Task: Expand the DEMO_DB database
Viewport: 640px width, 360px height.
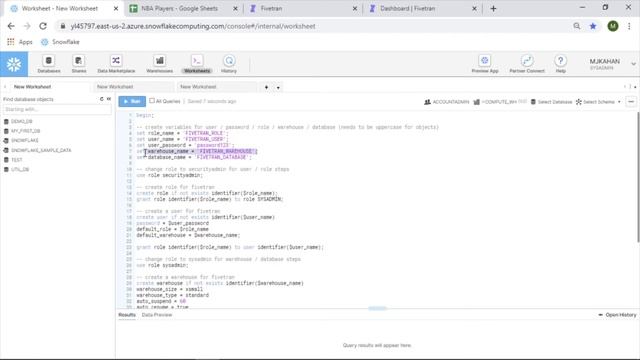Action: (18, 121)
